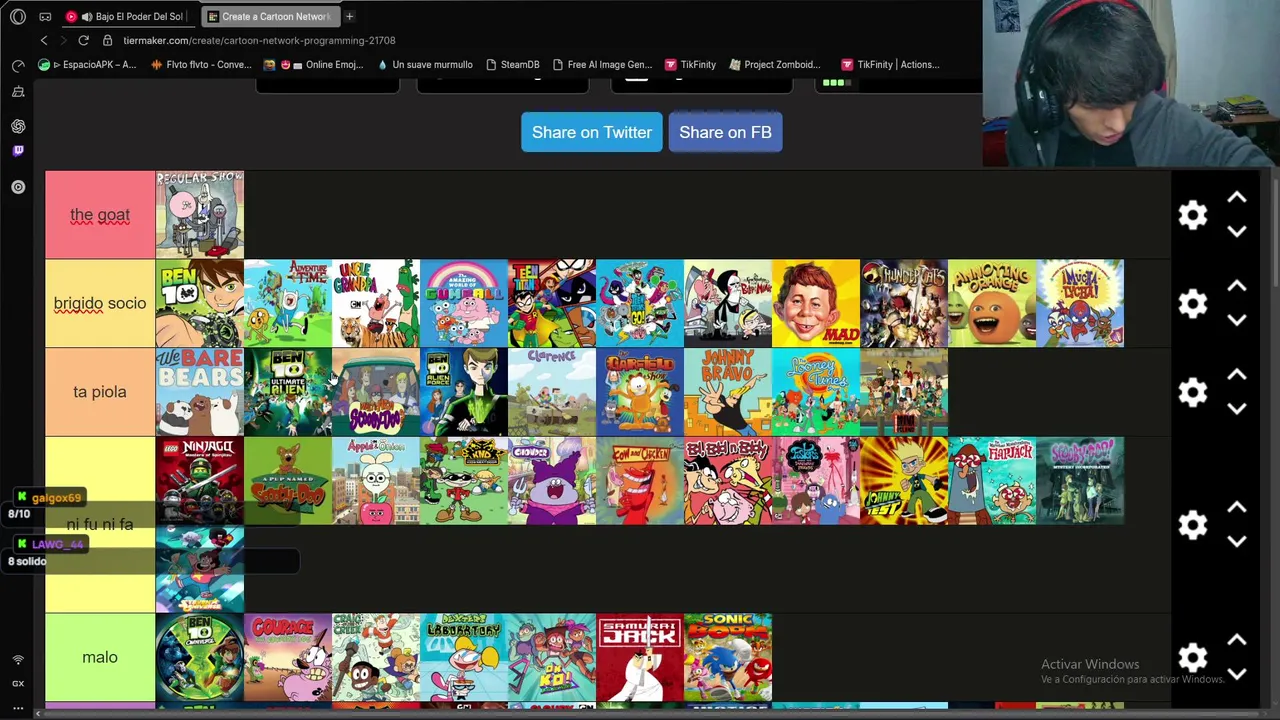1280x720 pixels.
Task: Open EspacioAPK bookmark
Action: pyautogui.click(x=87, y=64)
